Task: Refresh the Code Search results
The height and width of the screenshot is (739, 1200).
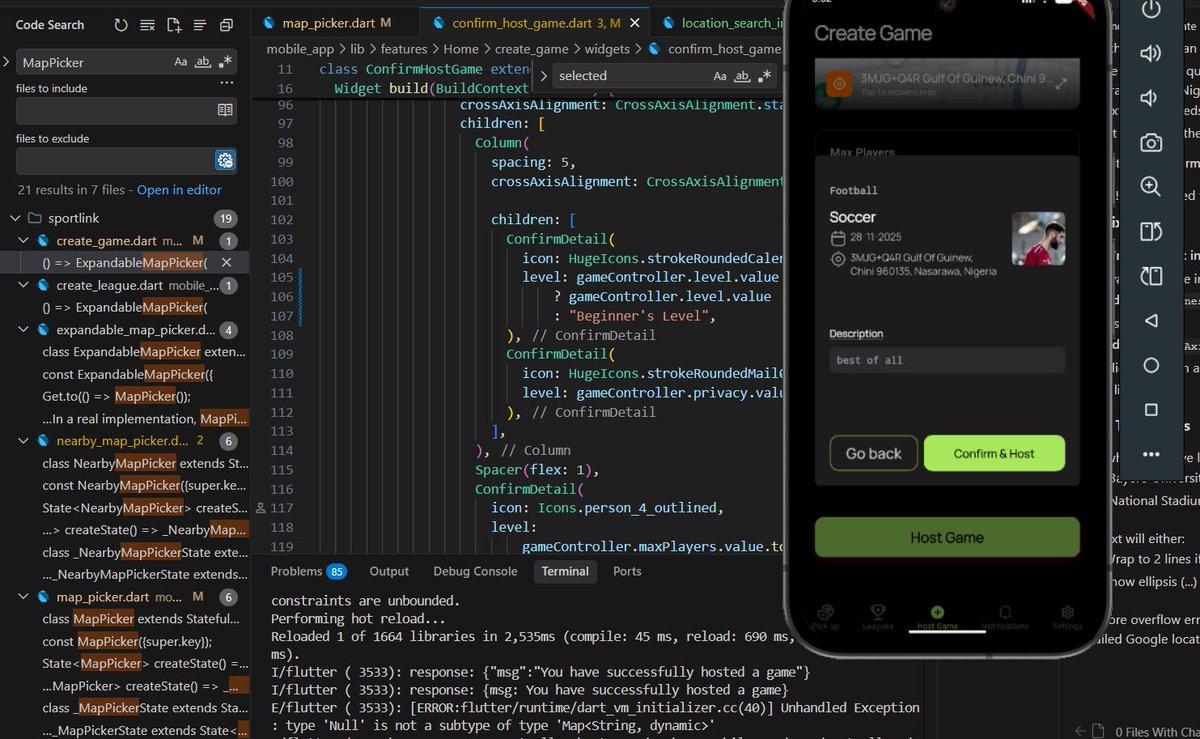Action: (121, 25)
